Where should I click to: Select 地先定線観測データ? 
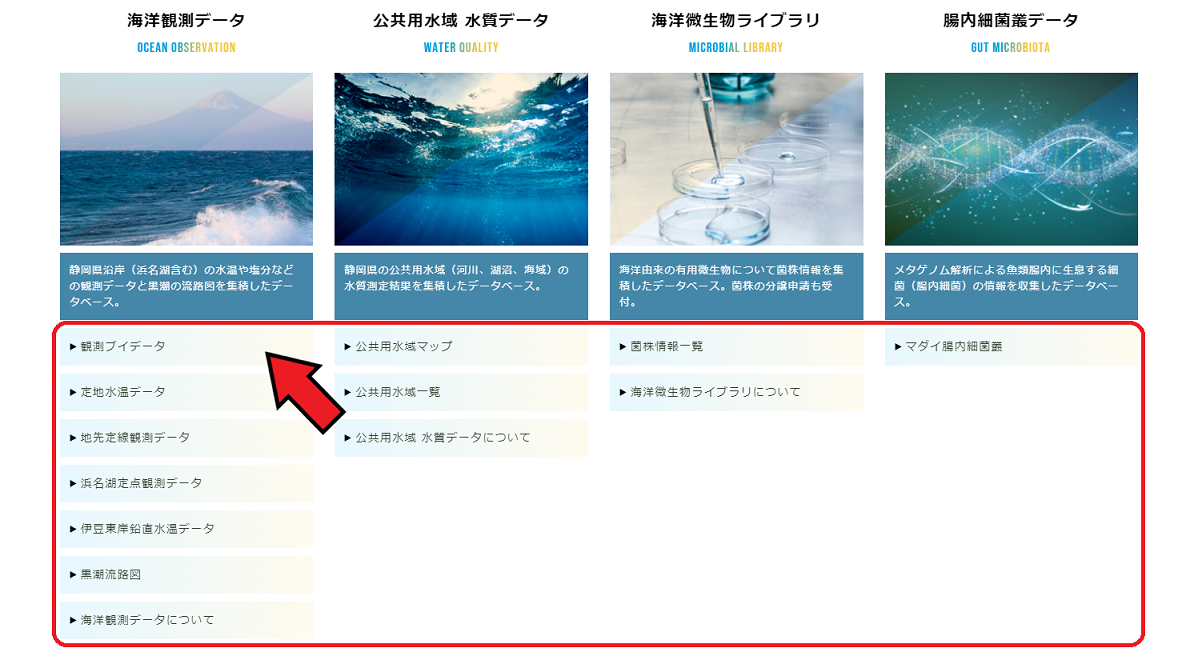pos(186,438)
